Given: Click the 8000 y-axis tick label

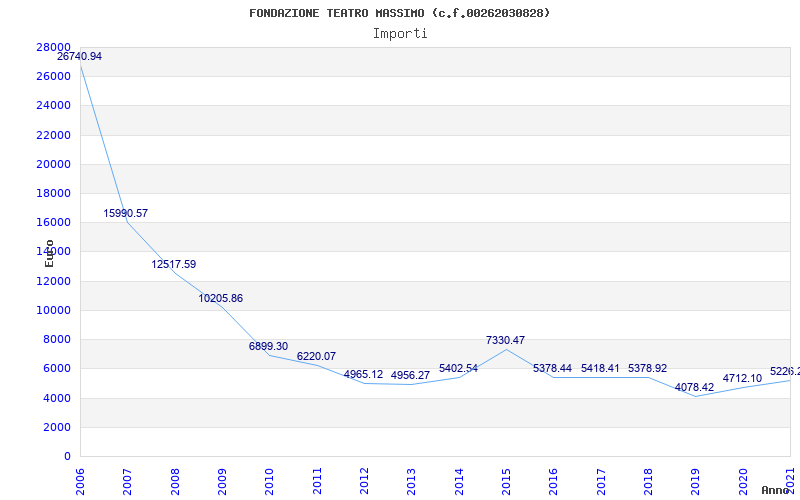Looking at the screenshot, I should (x=57, y=339).
